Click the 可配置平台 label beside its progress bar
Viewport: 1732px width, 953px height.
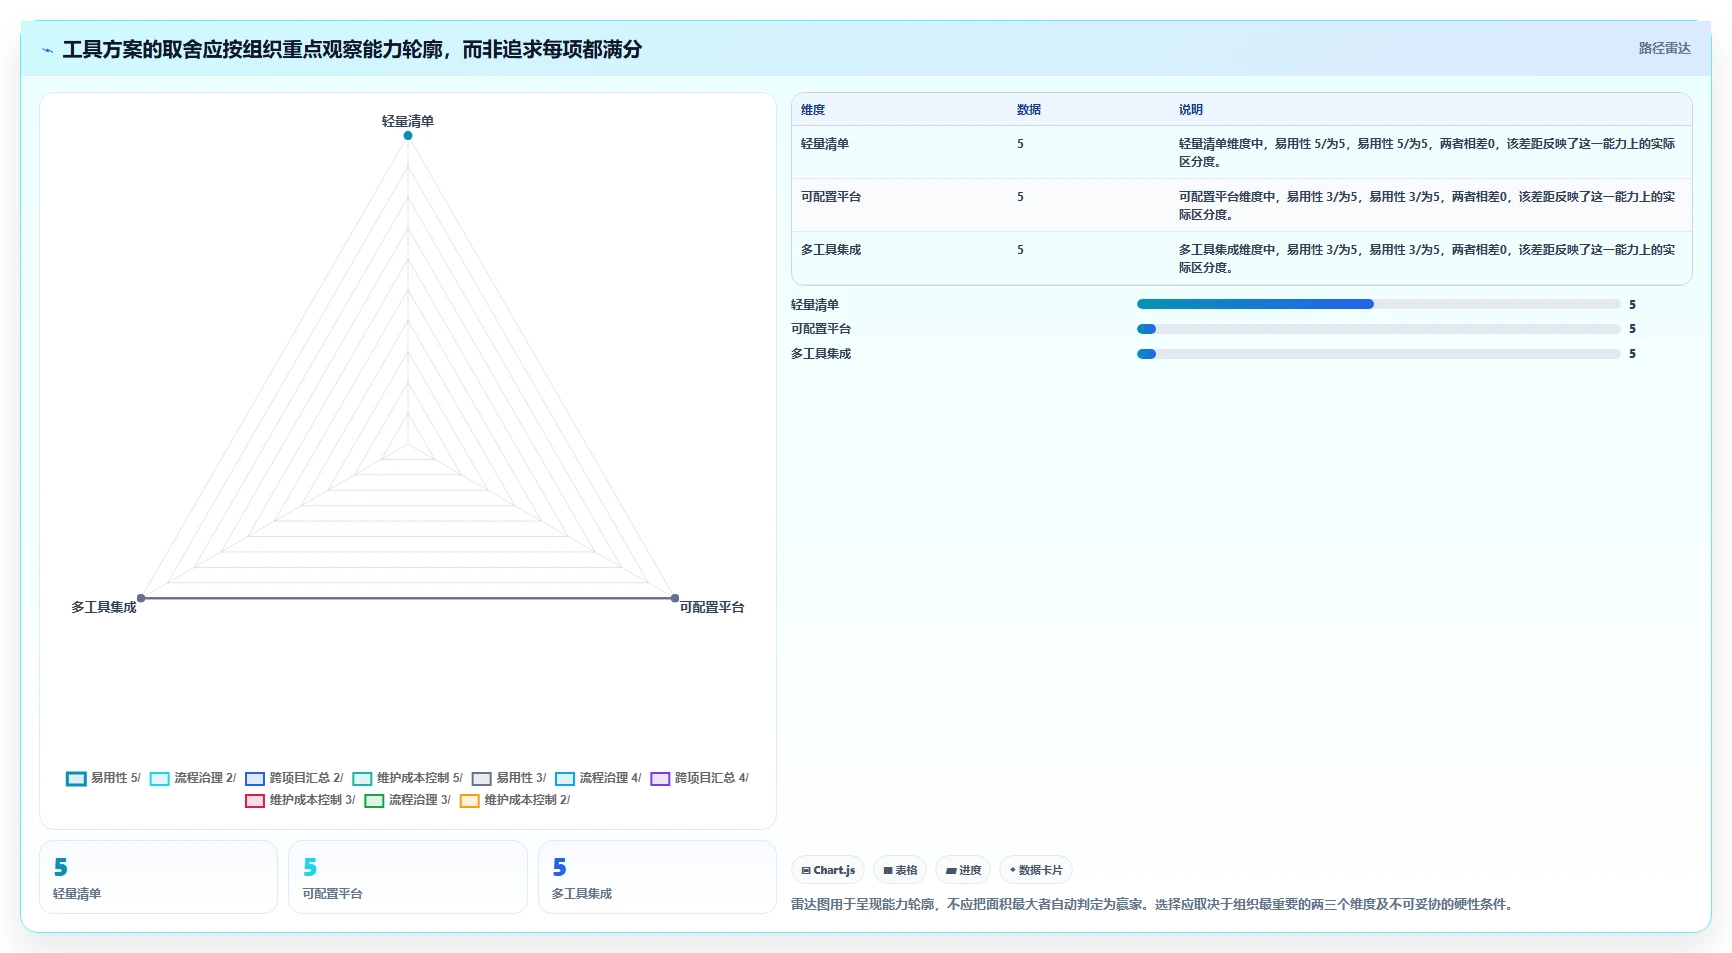(821, 329)
